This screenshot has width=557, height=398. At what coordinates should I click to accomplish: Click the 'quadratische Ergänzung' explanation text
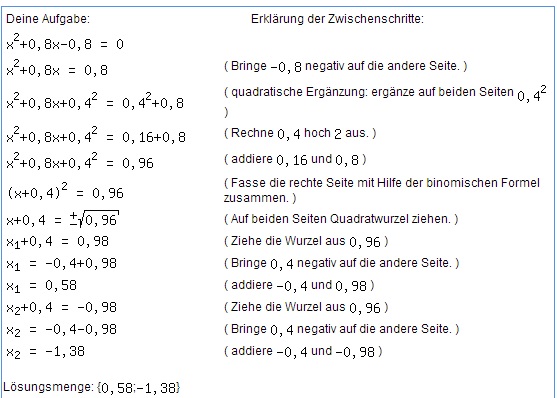(385, 101)
